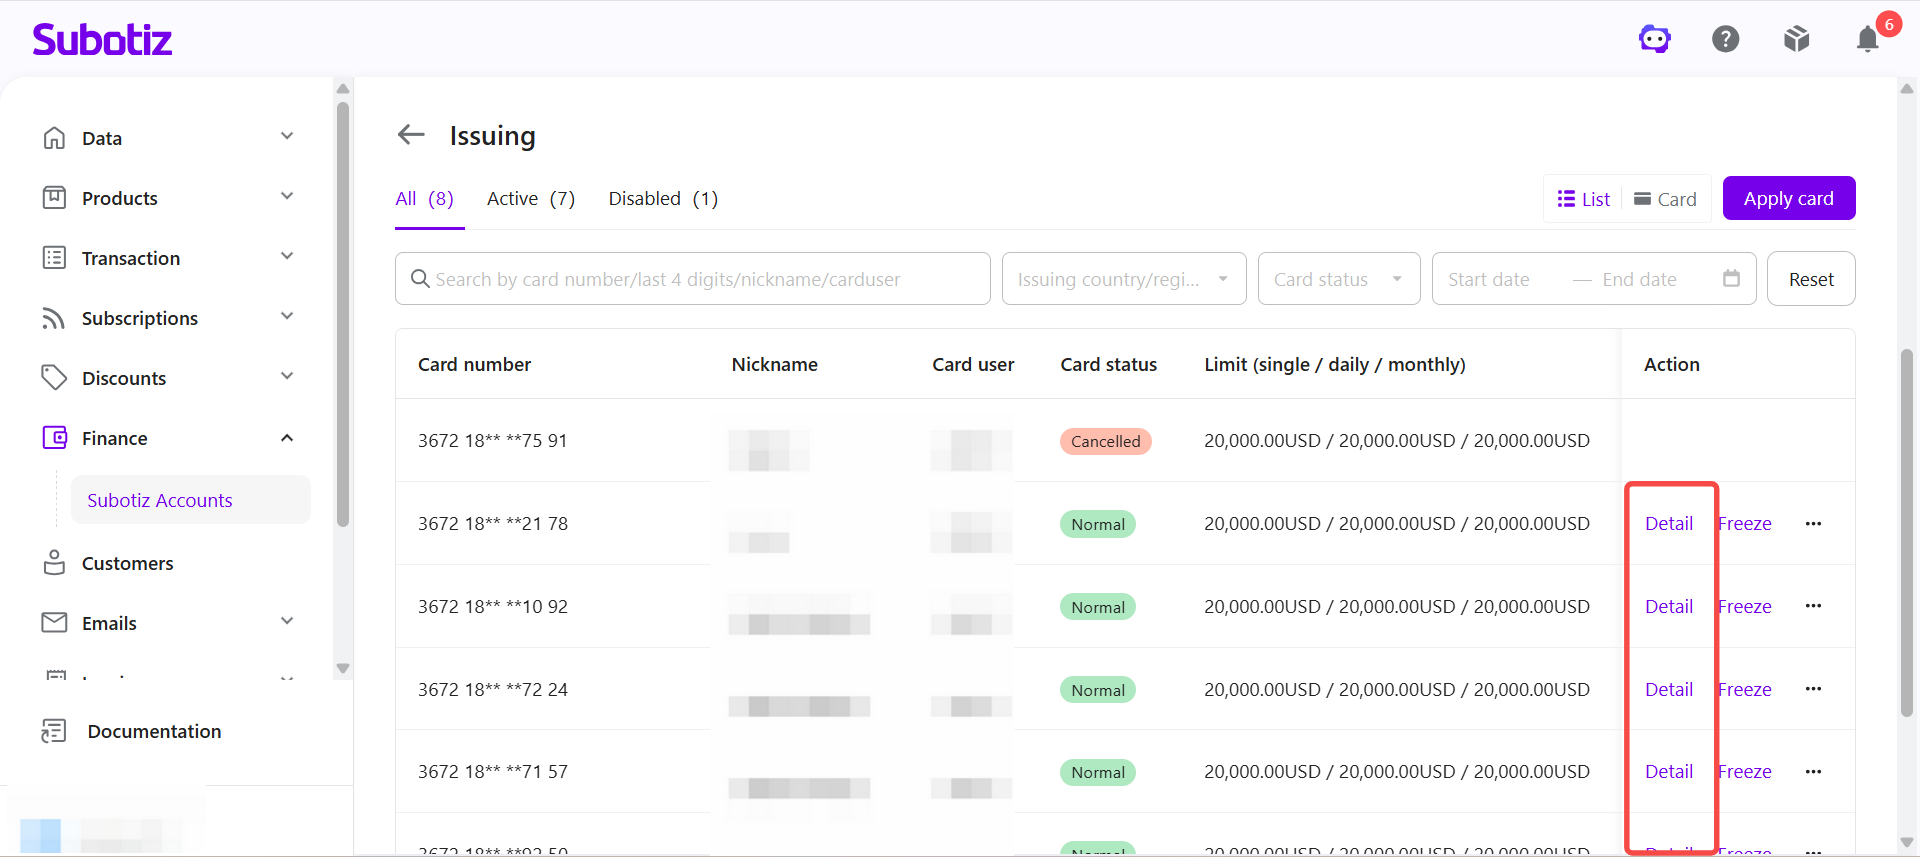The height and width of the screenshot is (857, 1920).
Task: Open more options for card ending 21 78
Action: [x=1813, y=524]
